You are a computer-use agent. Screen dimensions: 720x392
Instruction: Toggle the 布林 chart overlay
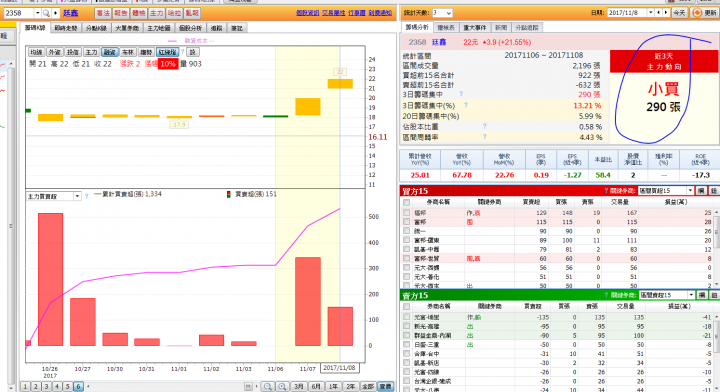click(x=128, y=52)
